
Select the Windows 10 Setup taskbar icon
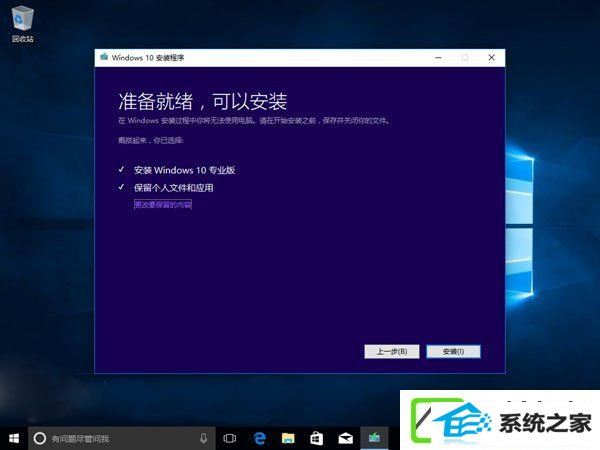(374, 438)
